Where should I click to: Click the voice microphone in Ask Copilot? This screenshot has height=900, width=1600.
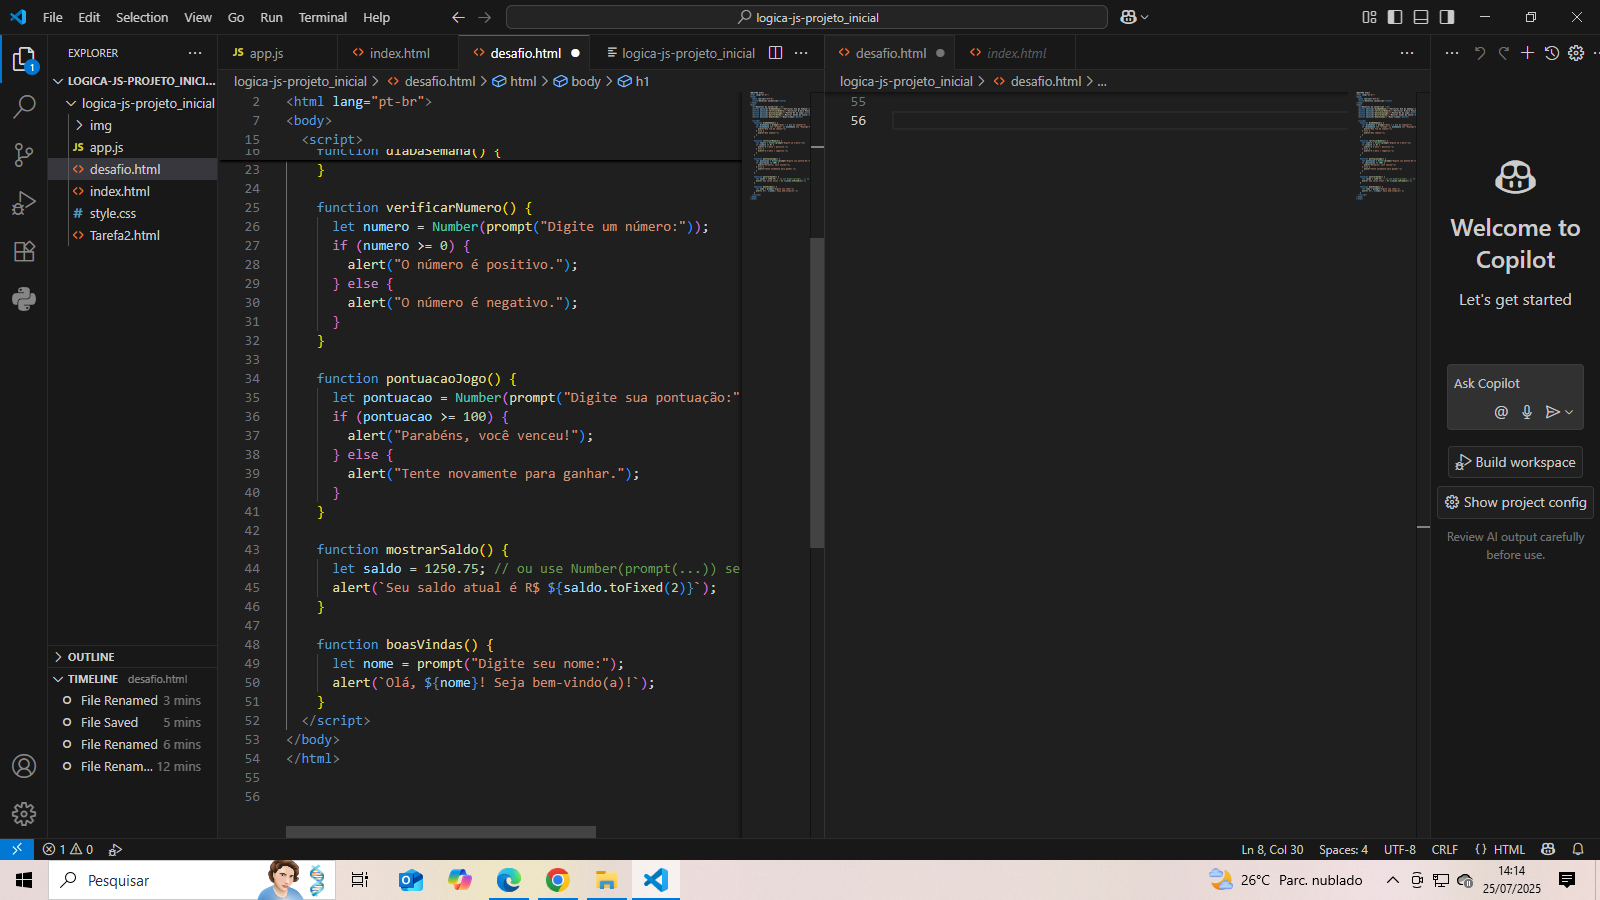coord(1527,412)
